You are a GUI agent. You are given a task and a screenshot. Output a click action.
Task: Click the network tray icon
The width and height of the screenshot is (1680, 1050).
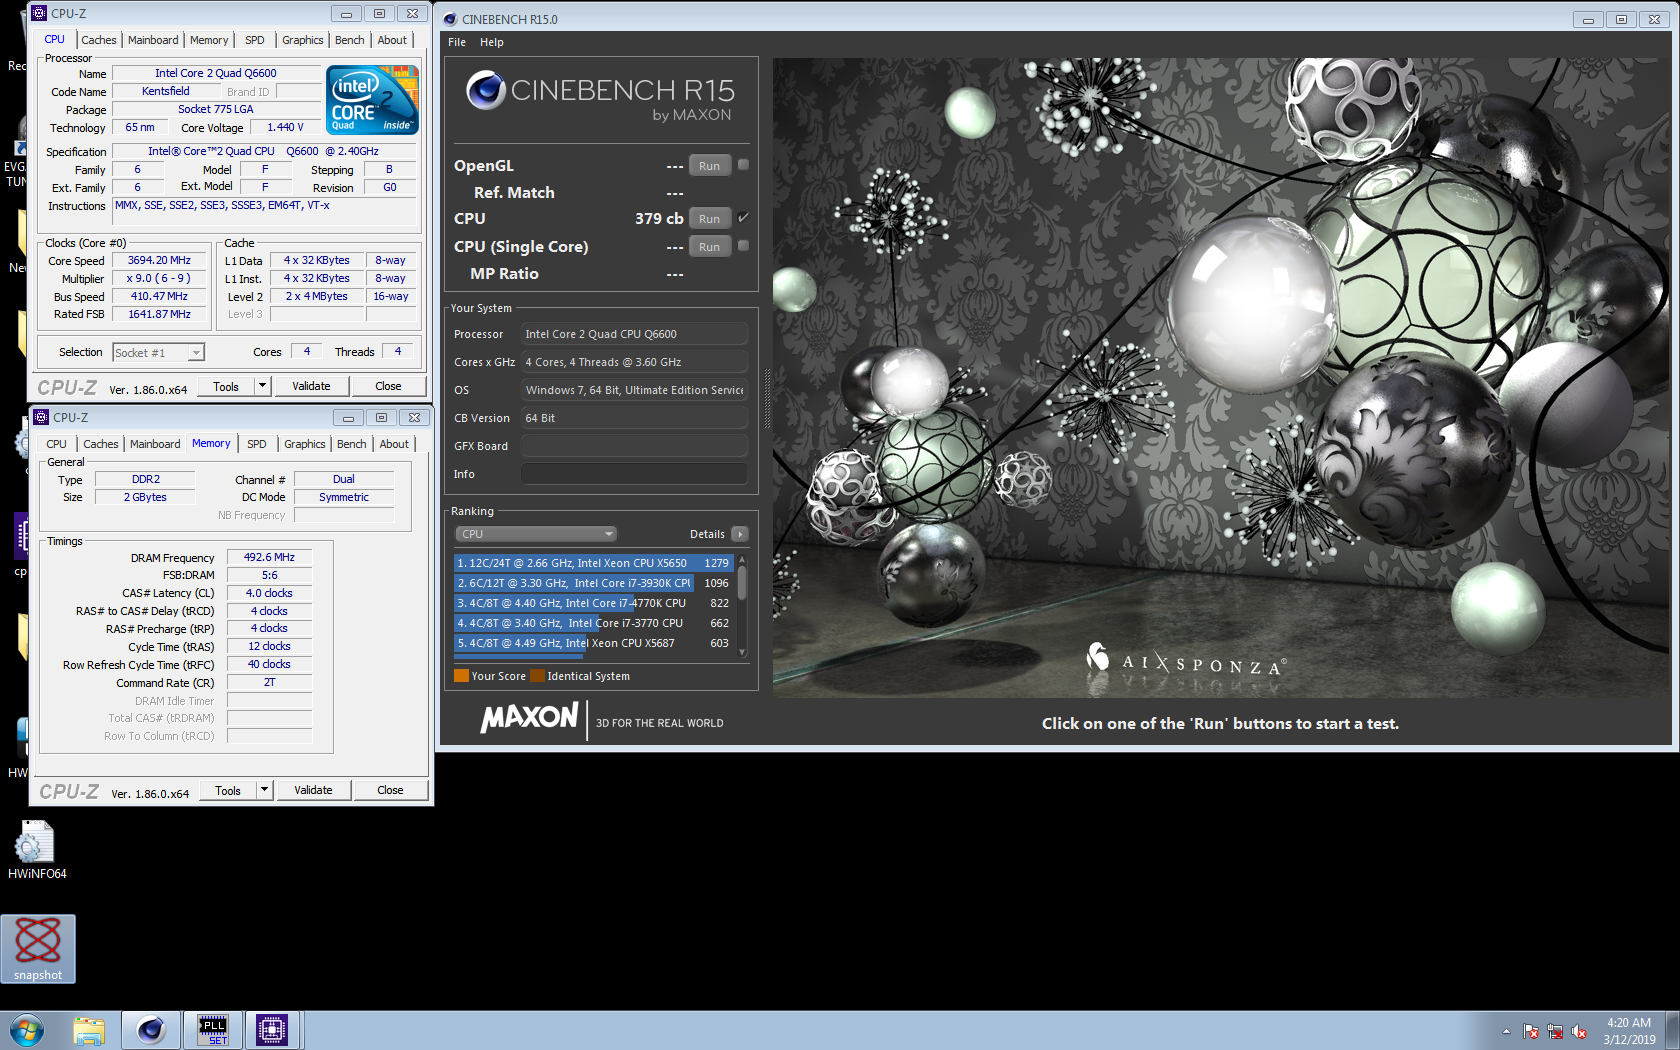point(1555,1031)
